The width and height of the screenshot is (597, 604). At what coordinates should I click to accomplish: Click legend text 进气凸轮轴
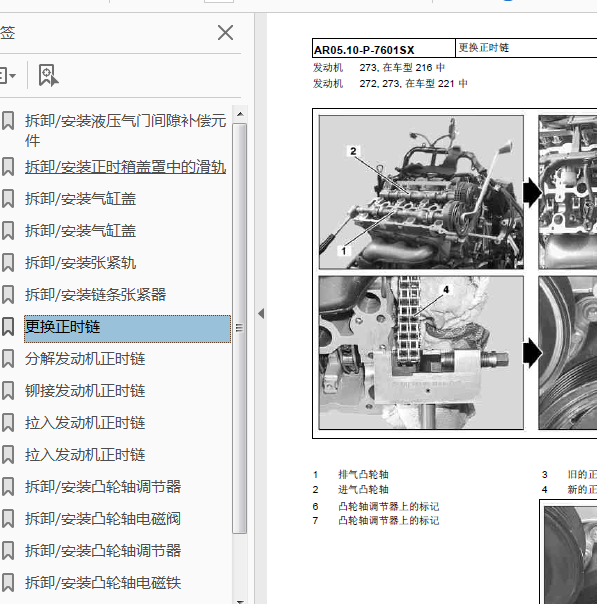[x=363, y=489]
